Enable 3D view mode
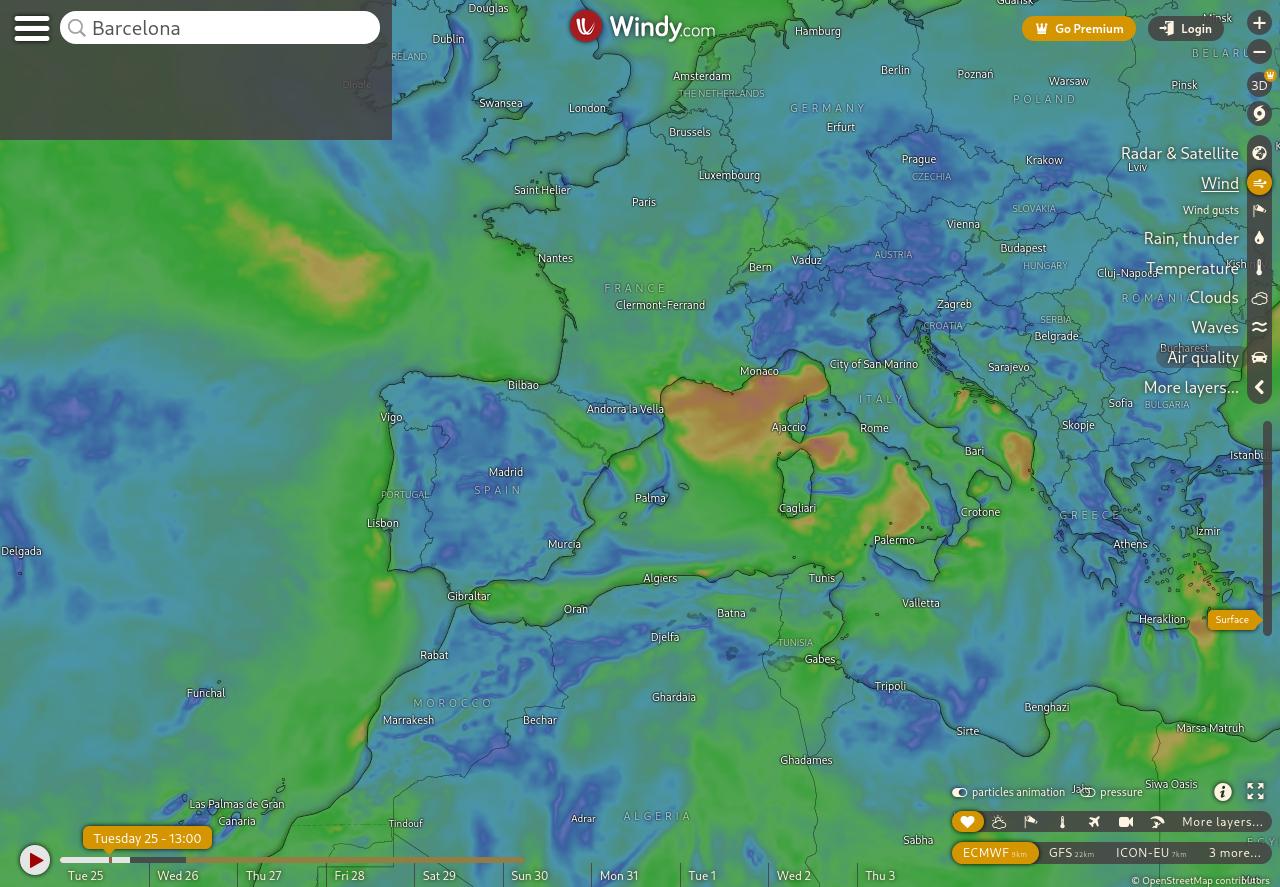 pyautogui.click(x=1259, y=85)
